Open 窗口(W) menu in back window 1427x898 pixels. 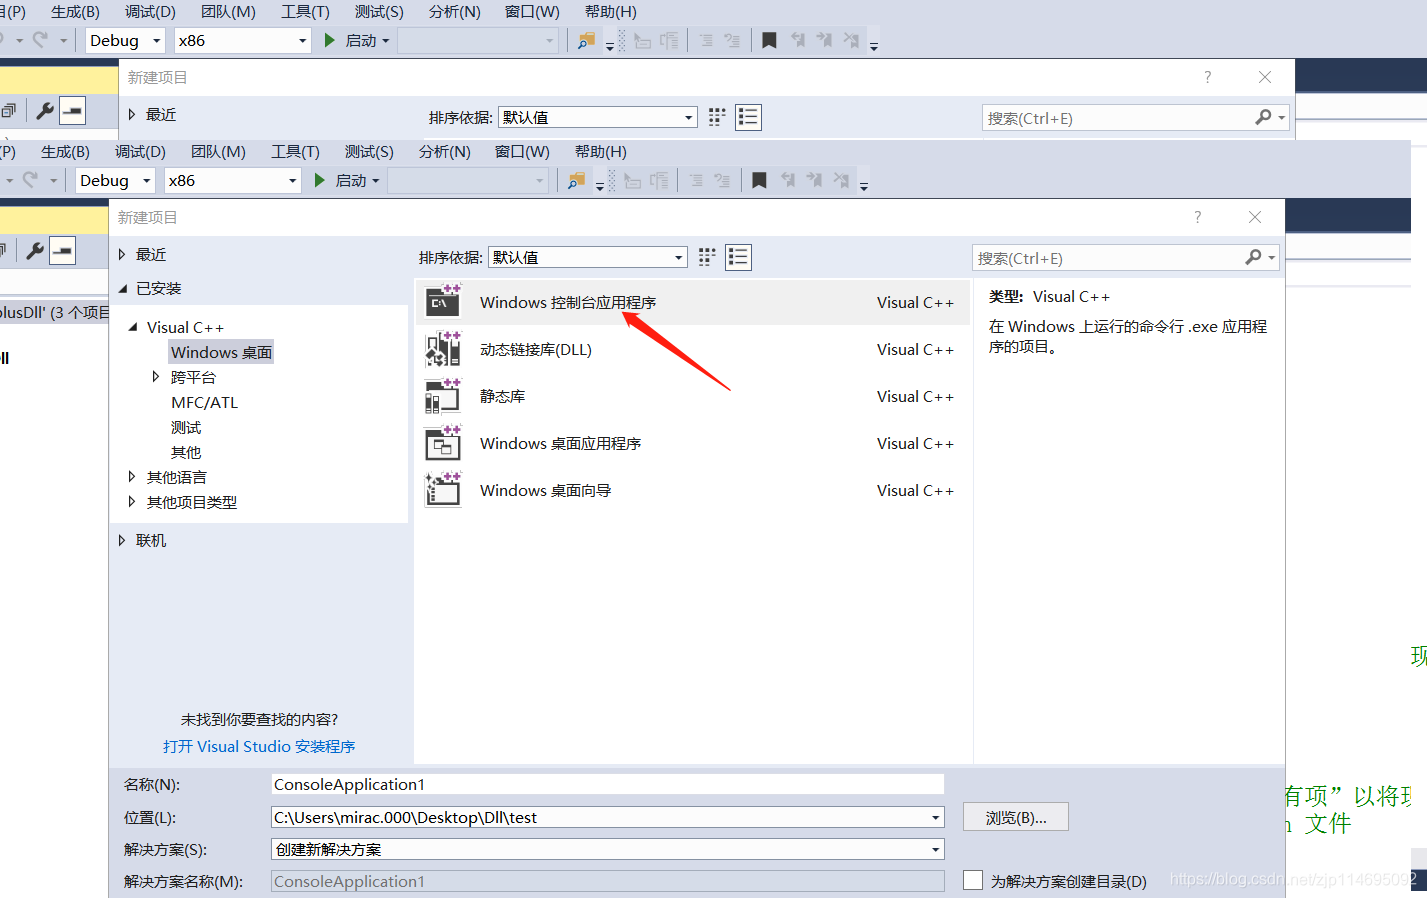pos(532,11)
